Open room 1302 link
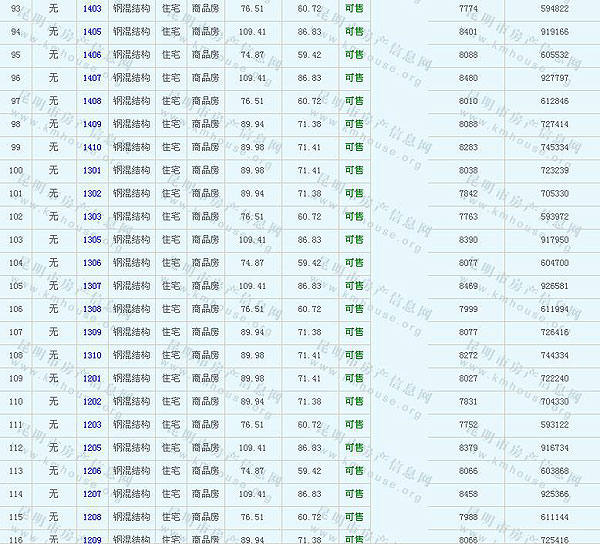Viewport: 600px width, 544px height. tap(92, 193)
